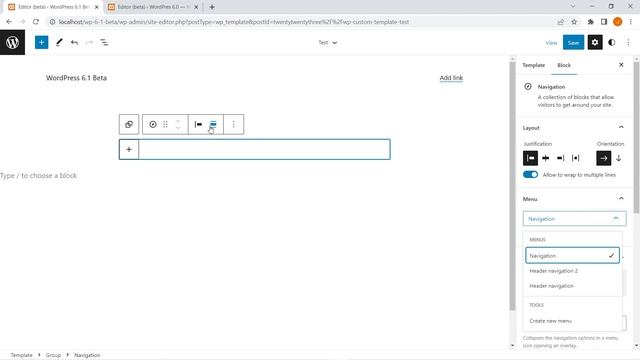640x360 pixels.
Task: Open the Styles half-circle icon
Action: (611, 42)
